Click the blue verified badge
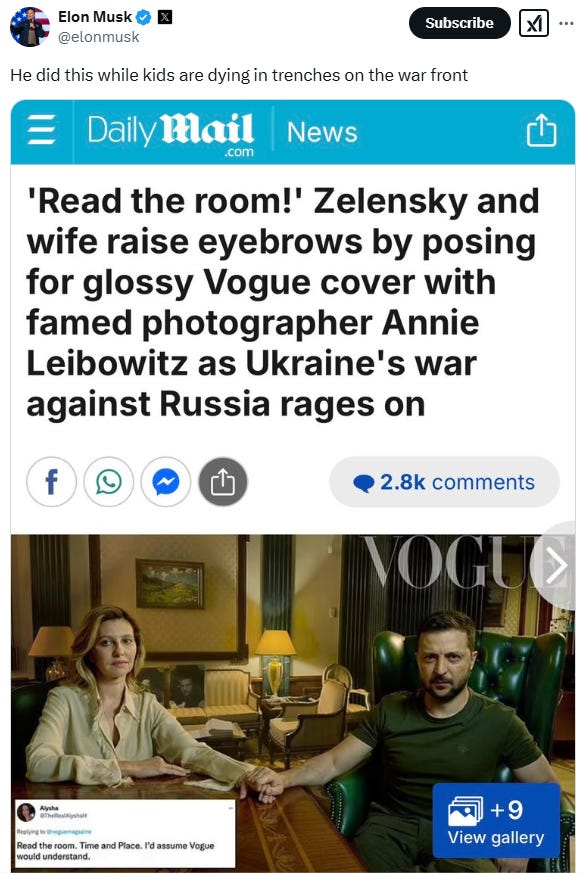This screenshot has width=581, height=873. point(144,17)
